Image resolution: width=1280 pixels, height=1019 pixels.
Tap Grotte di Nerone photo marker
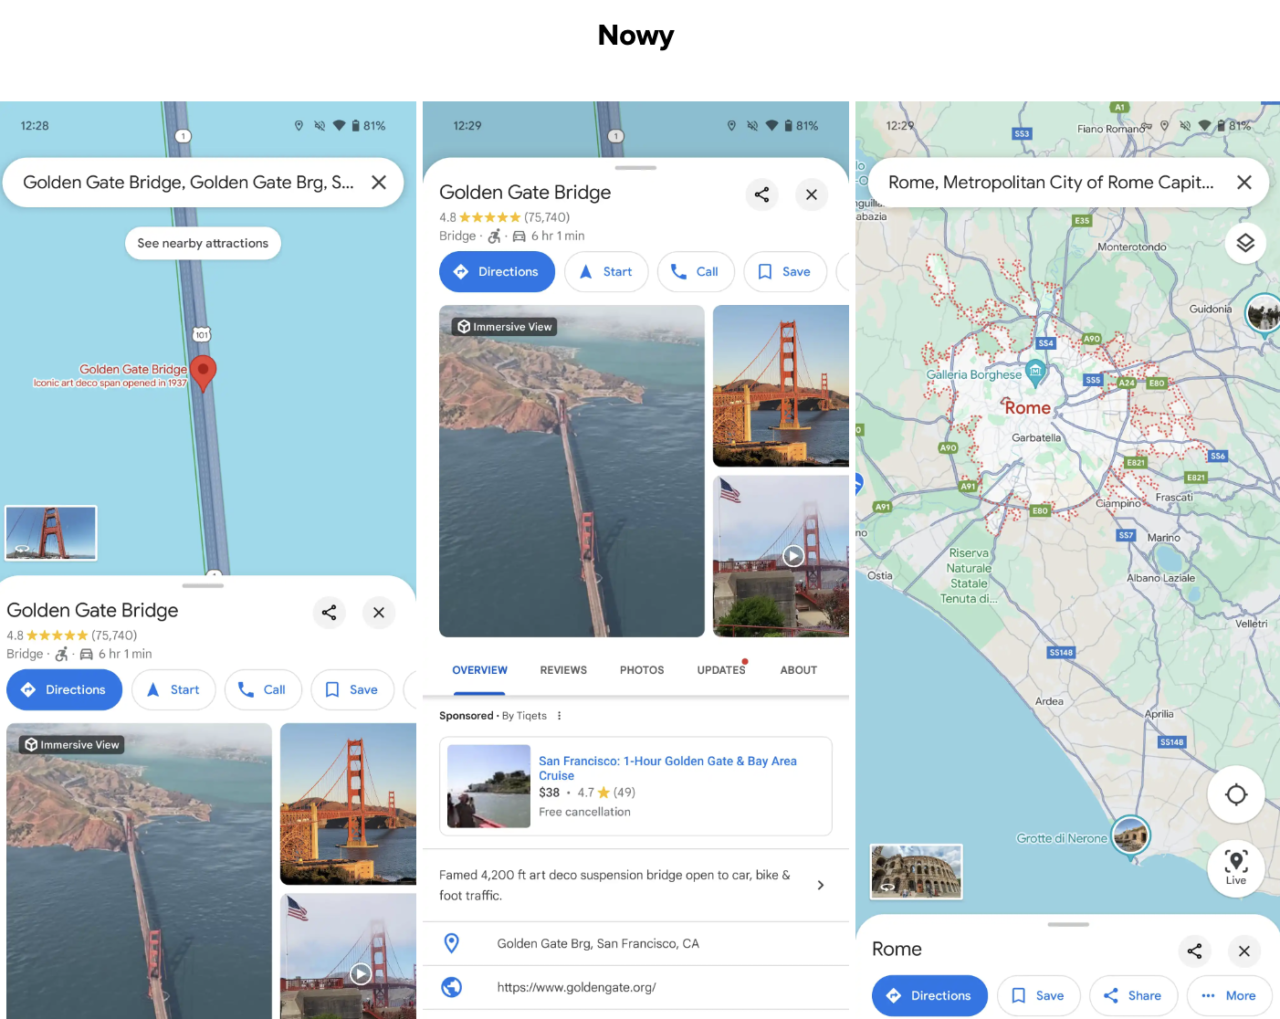(x=1131, y=837)
